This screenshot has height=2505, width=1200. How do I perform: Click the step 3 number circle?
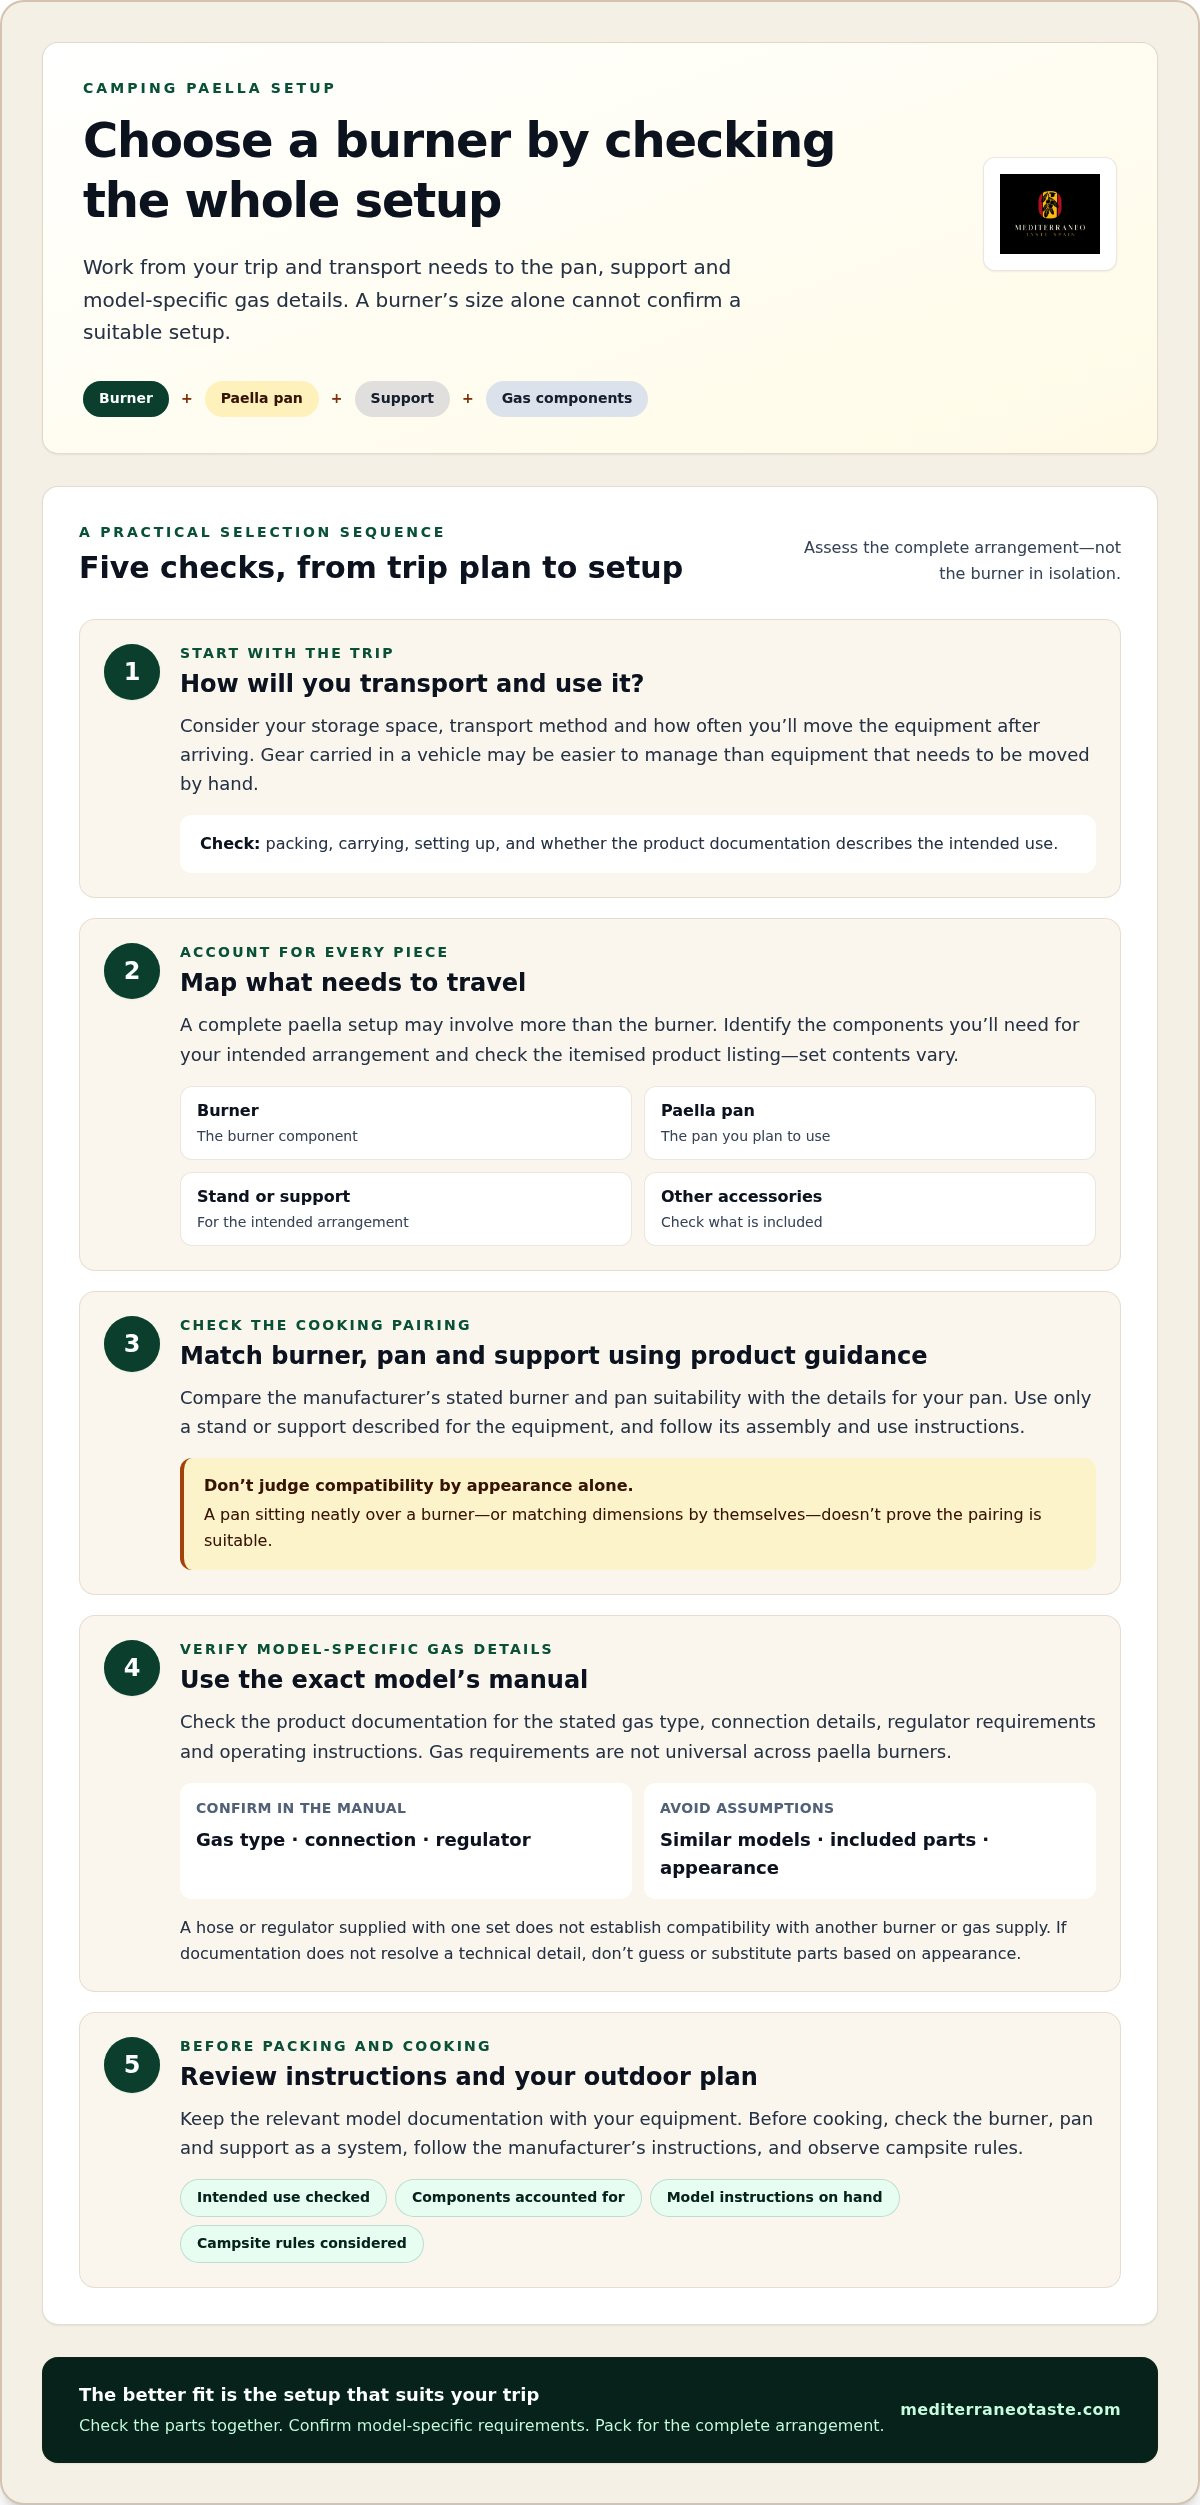[132, 1344]
